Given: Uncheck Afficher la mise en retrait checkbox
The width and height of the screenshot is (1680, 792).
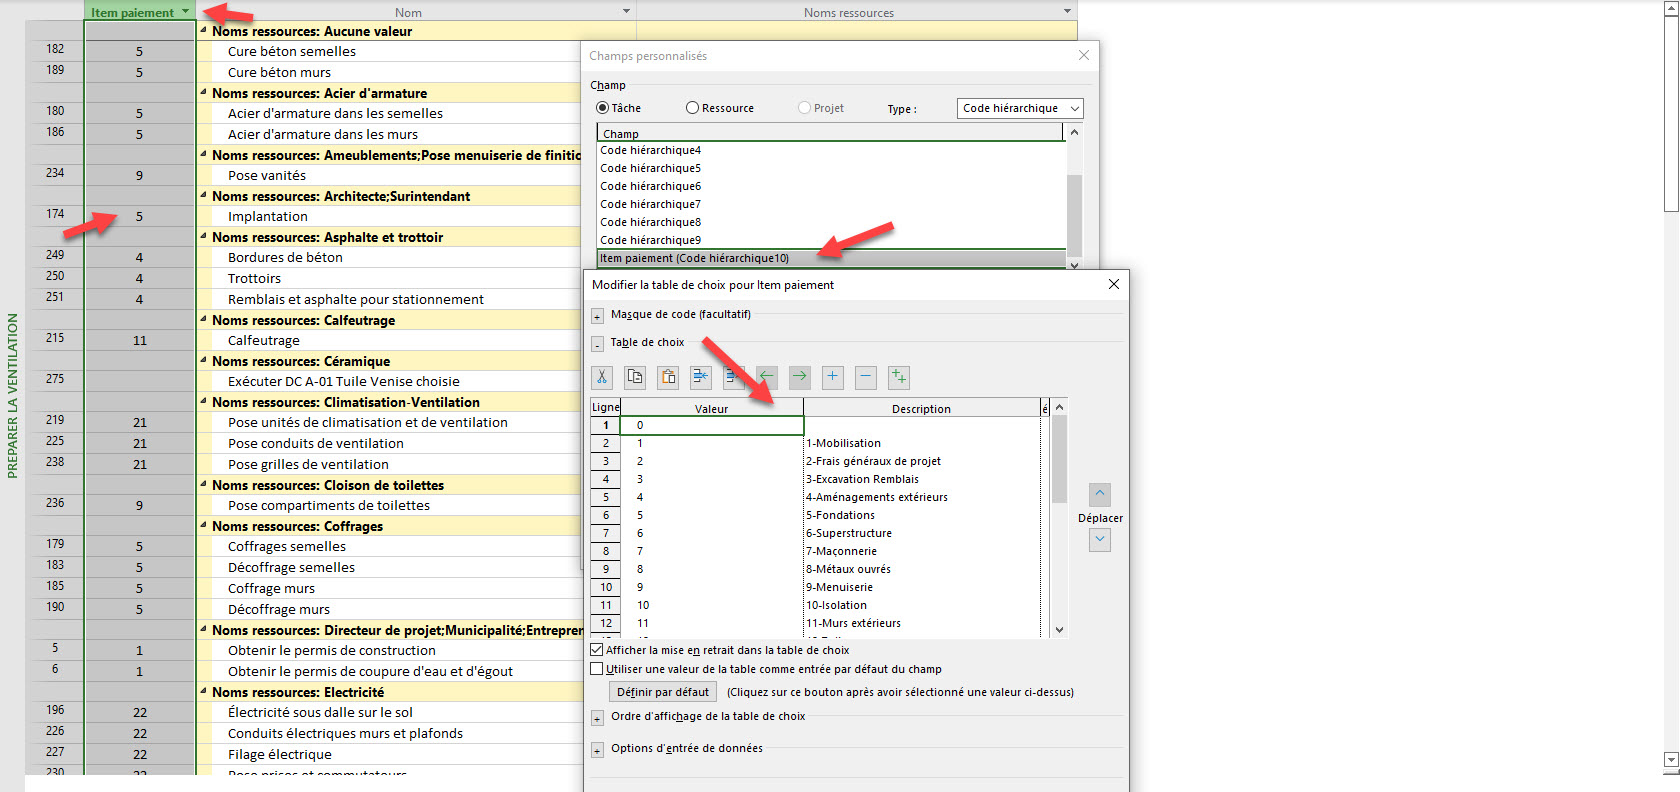Looking at the screenshot, I should 597,650.
